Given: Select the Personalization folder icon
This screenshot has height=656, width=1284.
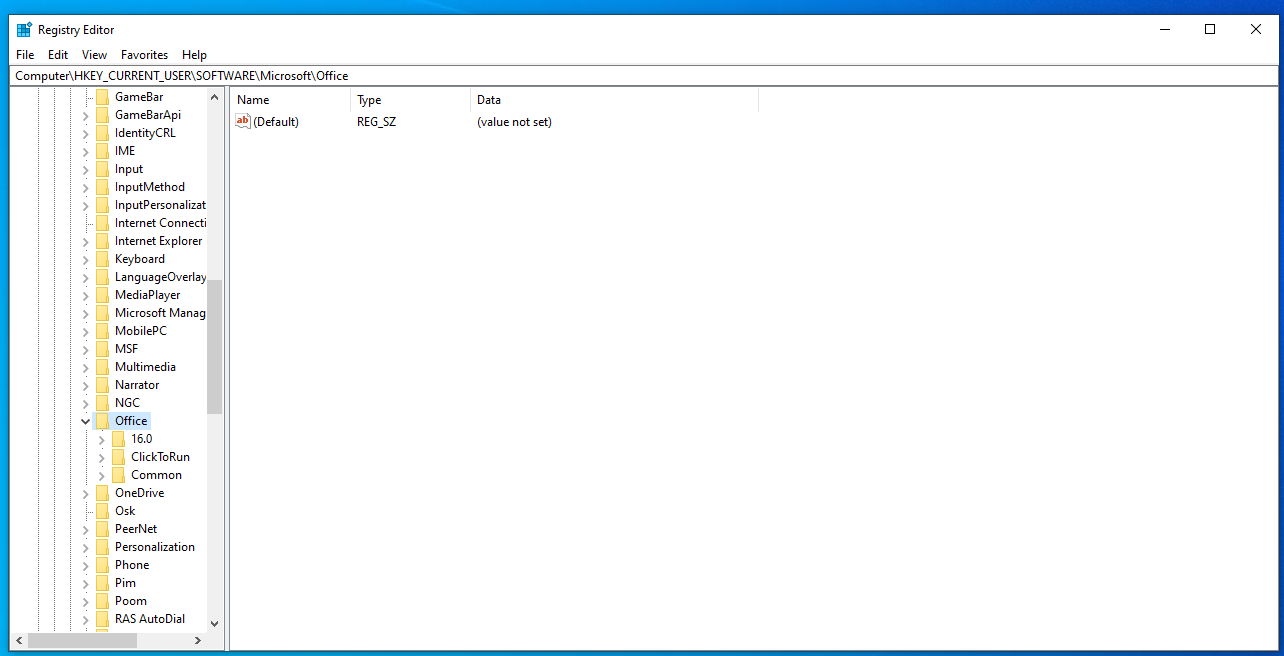Looking at the screenshot, I should coord(102,547).
